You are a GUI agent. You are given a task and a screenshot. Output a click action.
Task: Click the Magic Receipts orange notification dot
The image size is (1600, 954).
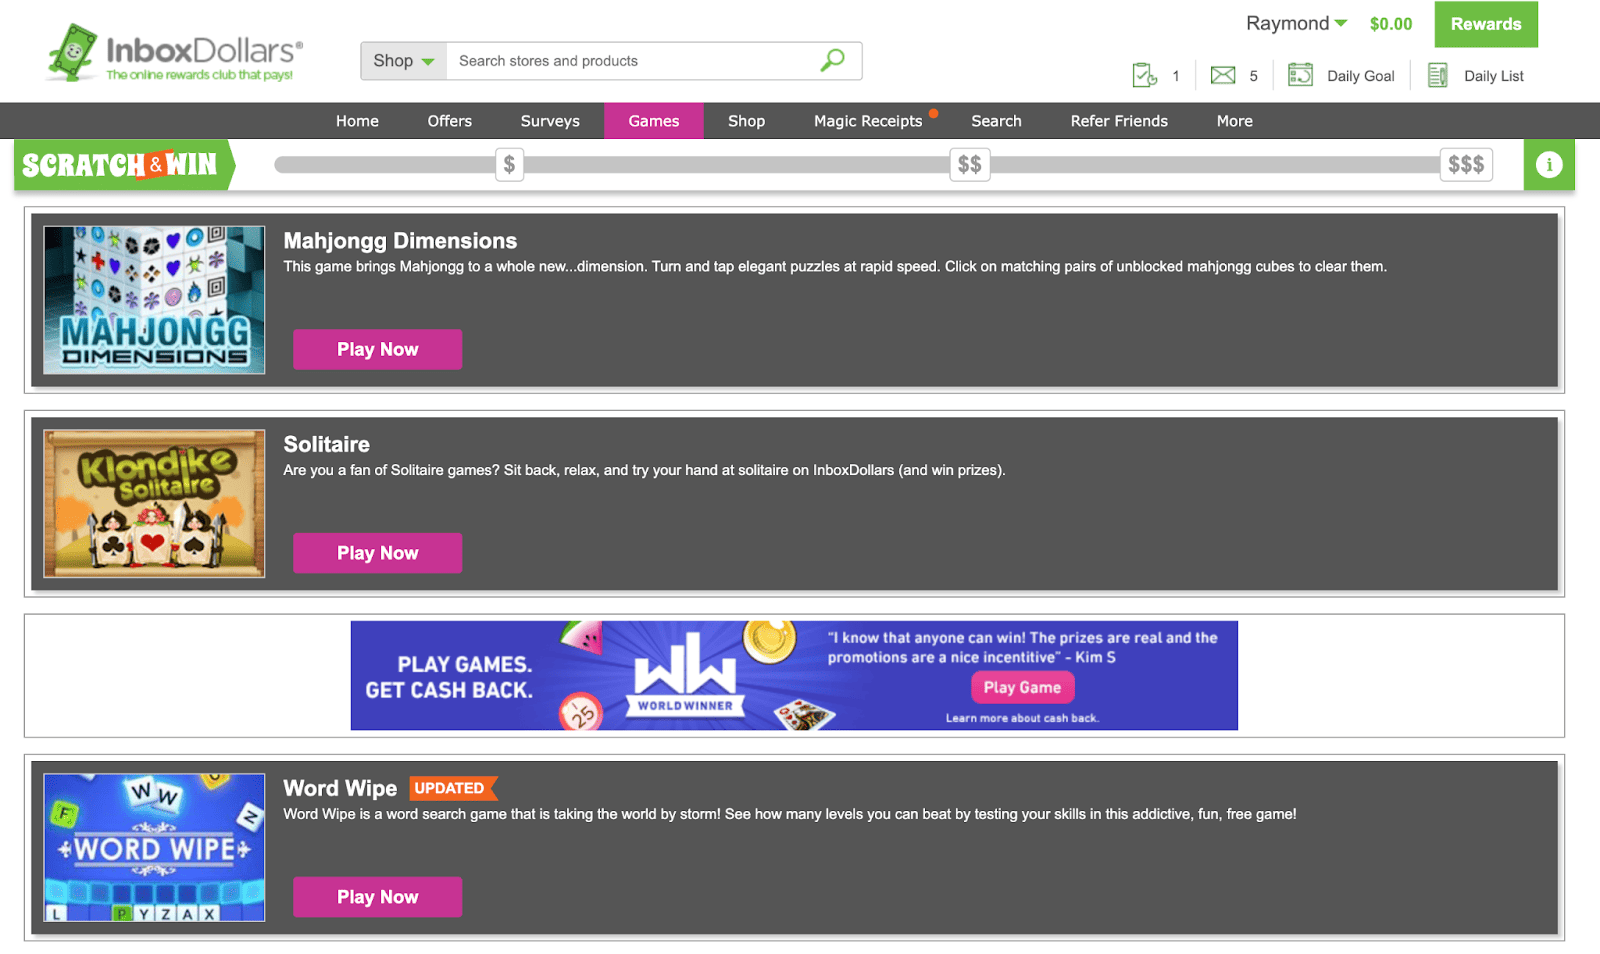click(933, 113)
